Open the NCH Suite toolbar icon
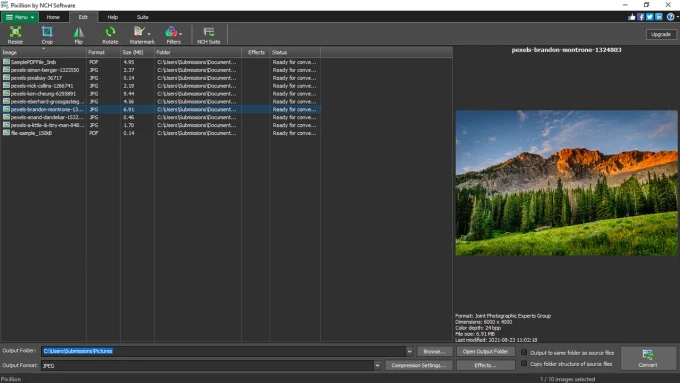680x383 pixels. [209, 35]
